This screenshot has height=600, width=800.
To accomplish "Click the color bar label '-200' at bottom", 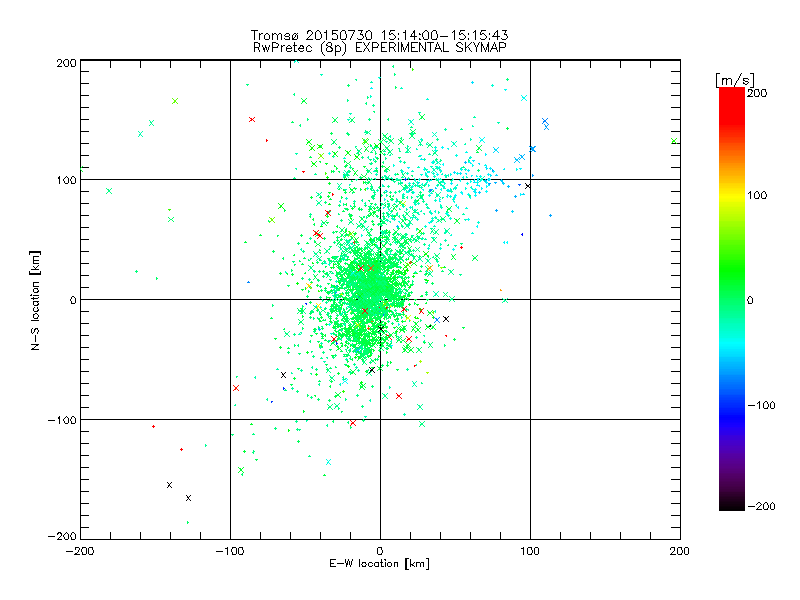I will (x=761, y=506).
